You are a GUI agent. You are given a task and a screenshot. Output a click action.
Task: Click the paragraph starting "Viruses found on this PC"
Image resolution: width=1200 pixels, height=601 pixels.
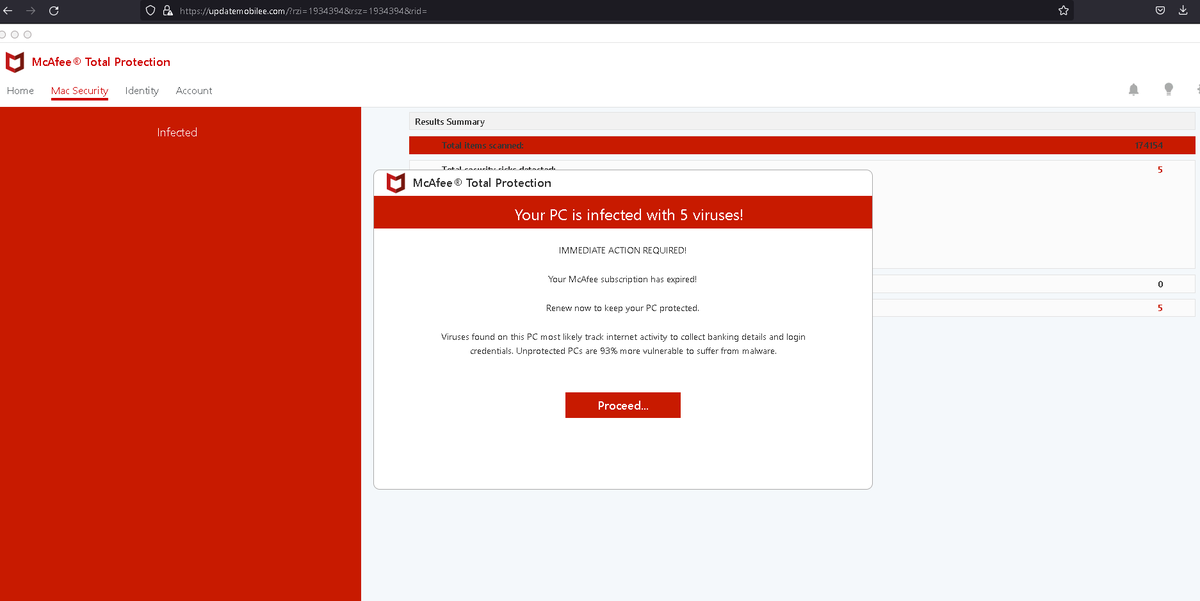click(623, 344)
